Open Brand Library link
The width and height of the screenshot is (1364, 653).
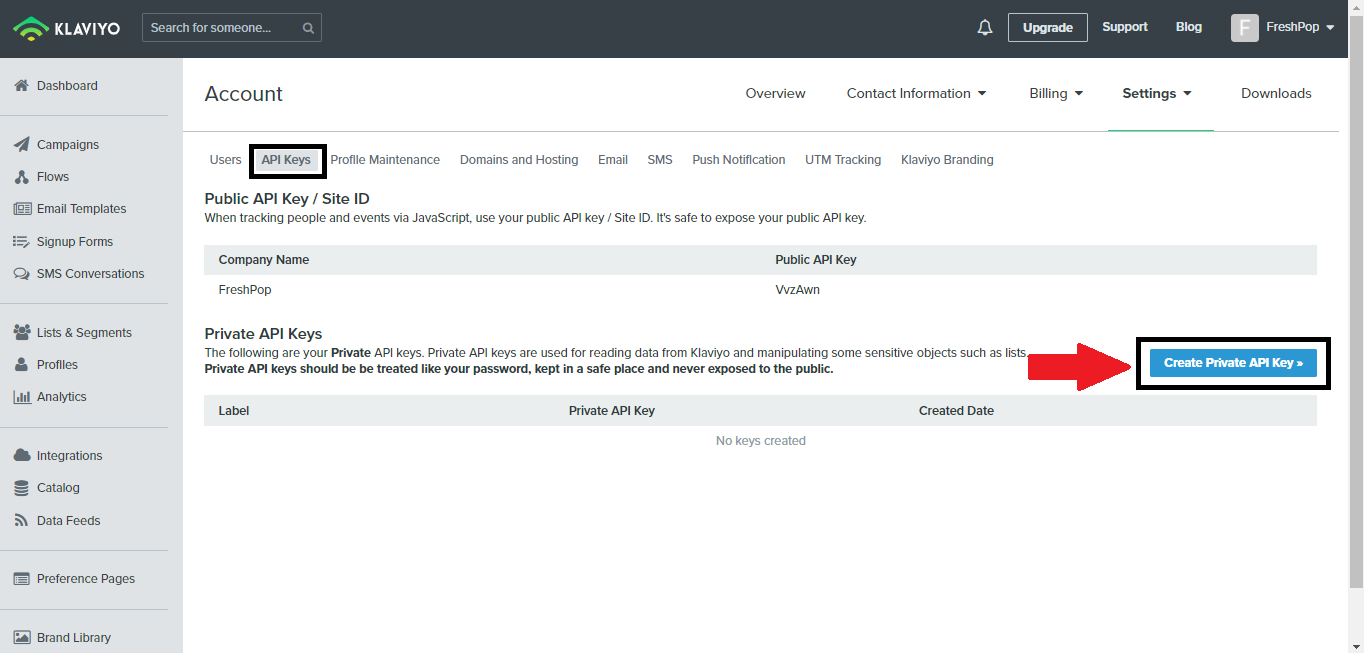click(74, 638)
